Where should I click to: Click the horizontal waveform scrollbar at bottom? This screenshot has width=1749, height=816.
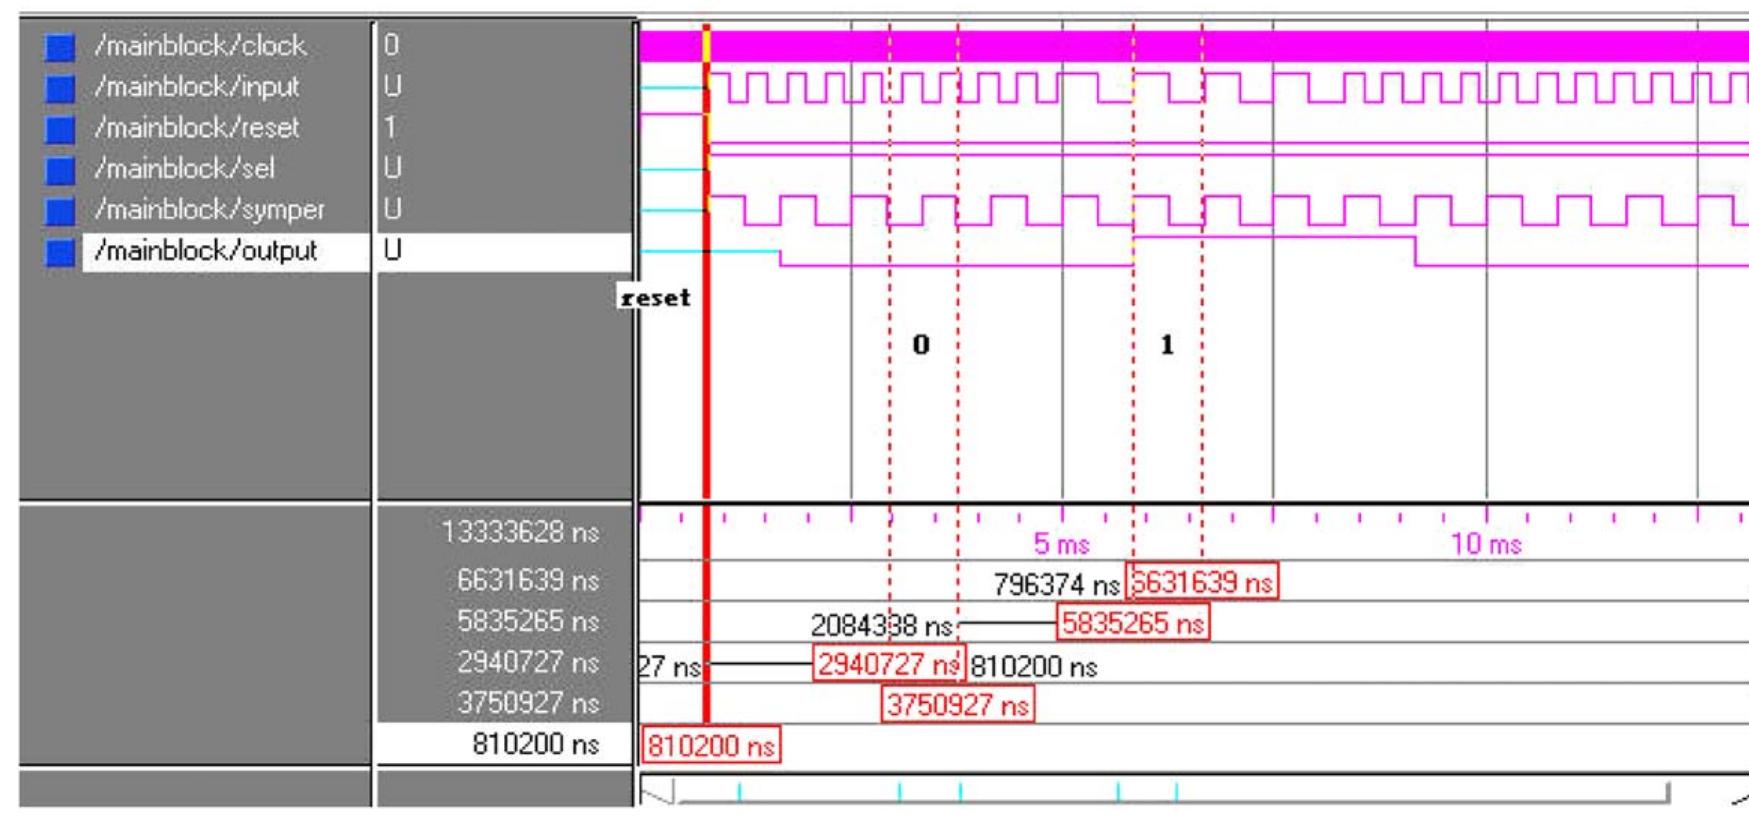(x=1173, y=792)
